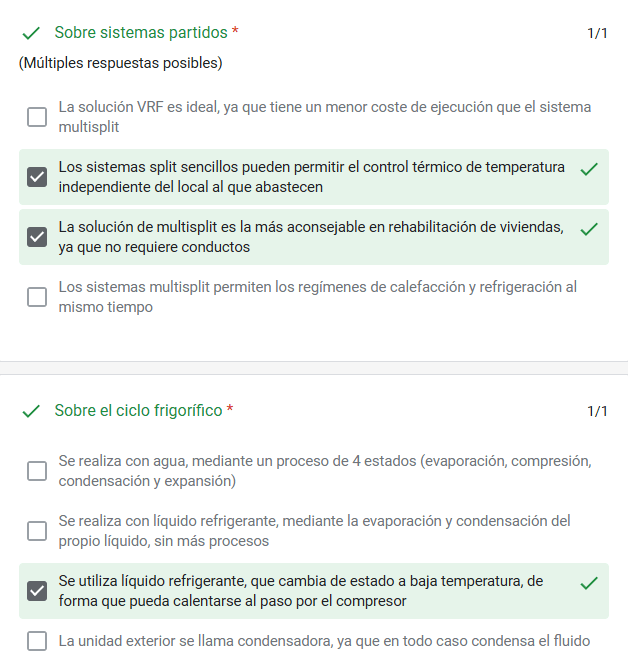The width and height of the screenshot is (628, 651).
Task: Check the Se realiza con agua checkbox
Action: coord(37,471)
